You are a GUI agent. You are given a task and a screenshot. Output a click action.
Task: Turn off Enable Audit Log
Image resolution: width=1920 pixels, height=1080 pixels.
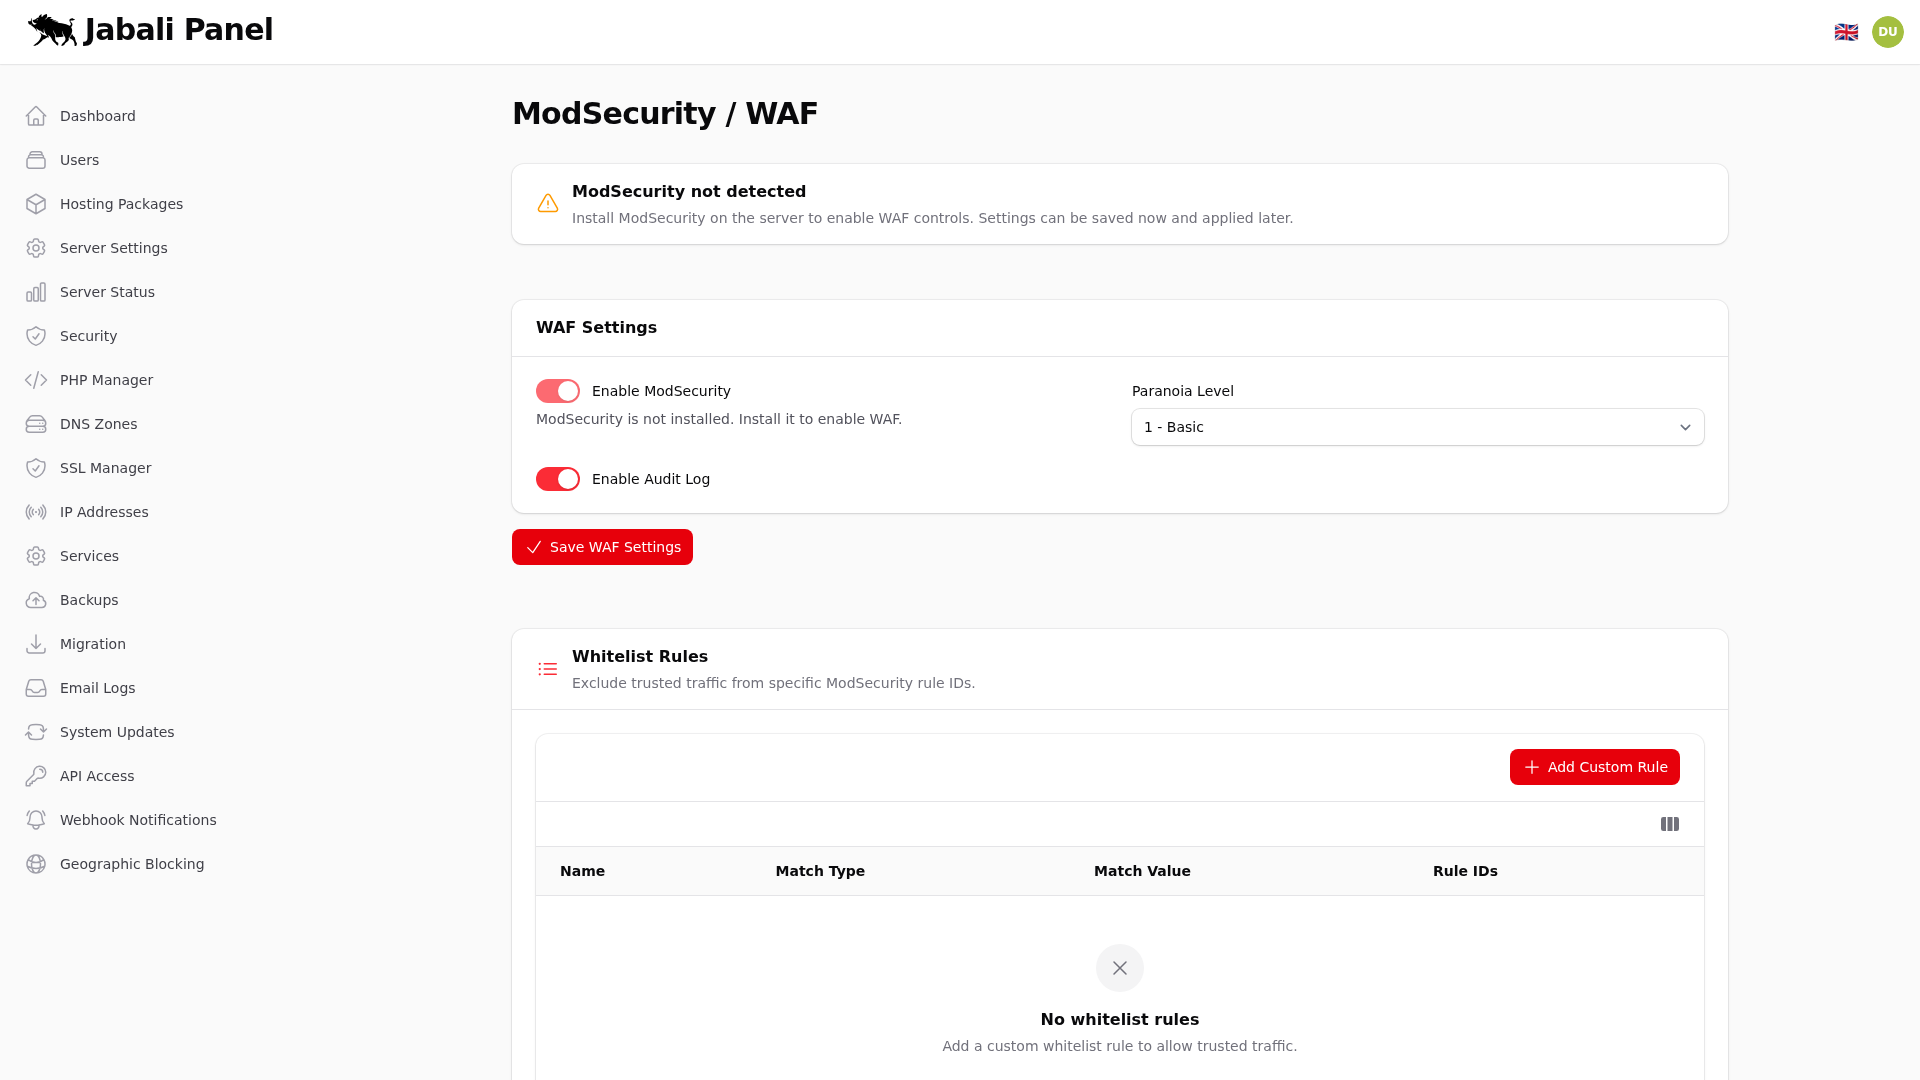pyautogui.click(x=557, y=478)
